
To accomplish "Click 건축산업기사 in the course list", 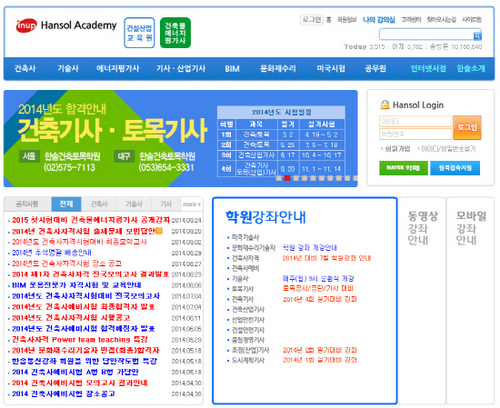I will point(248,310).
